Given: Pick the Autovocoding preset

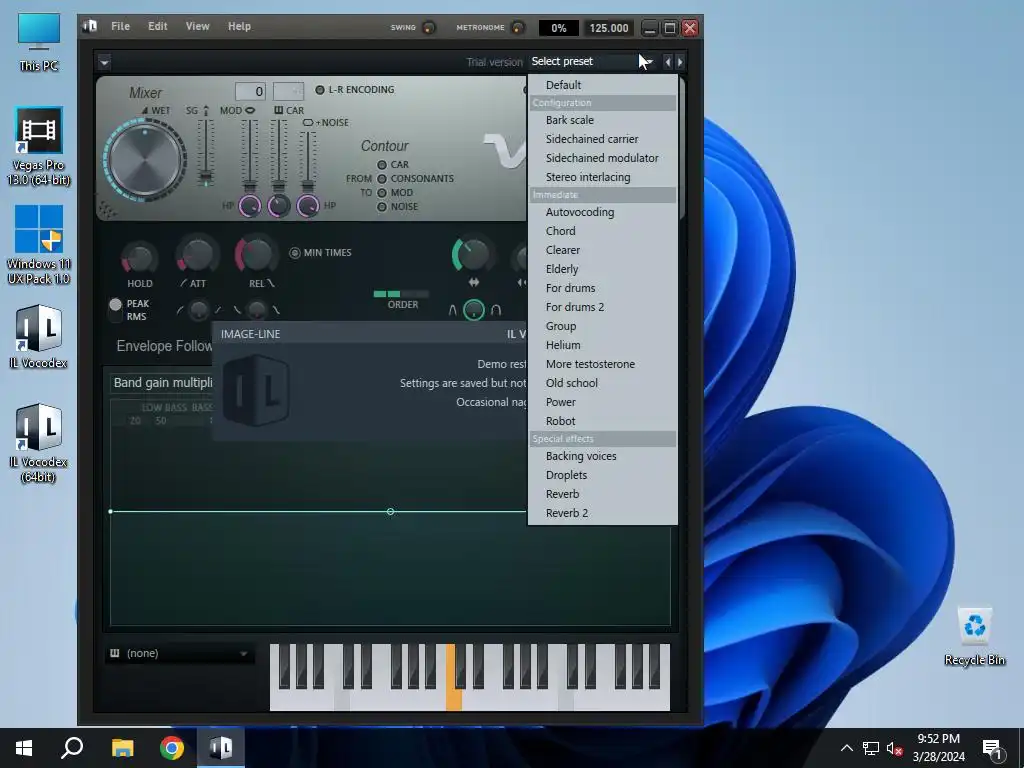Looking at the screenshot, I should click(x=602, y=212).
